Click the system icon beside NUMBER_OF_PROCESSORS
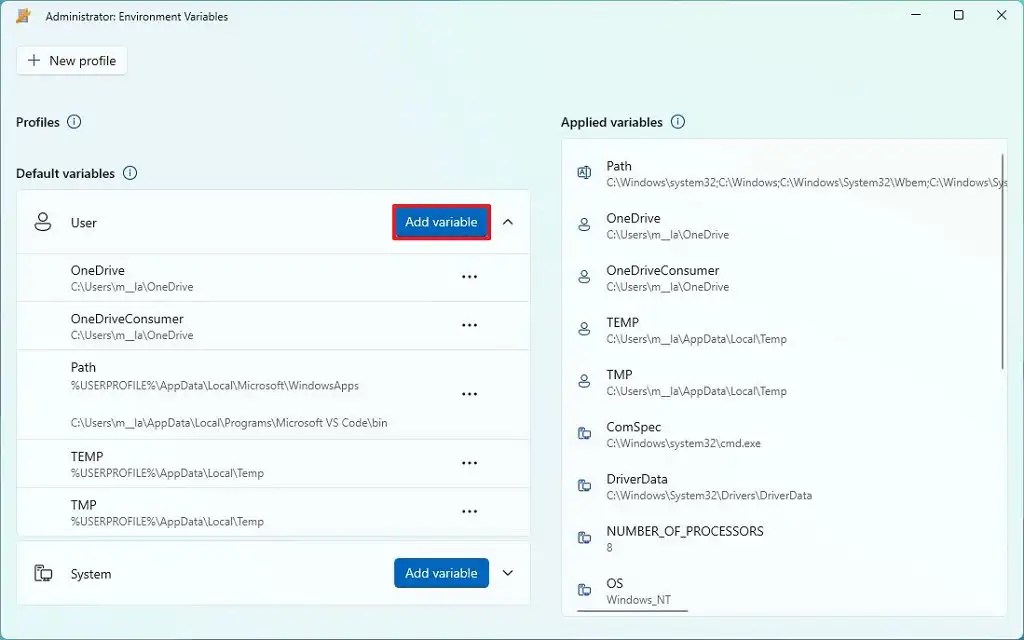This screenshot has width=1024, height=640. pyautogui.click(x=584, y=538)
